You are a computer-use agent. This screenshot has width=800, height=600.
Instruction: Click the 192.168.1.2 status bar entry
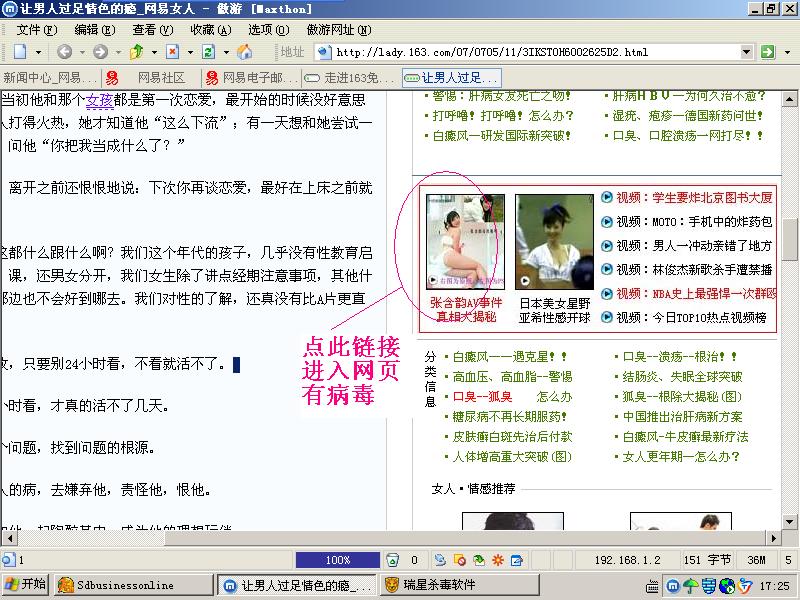pyautogui.click(x=628, y=560)
